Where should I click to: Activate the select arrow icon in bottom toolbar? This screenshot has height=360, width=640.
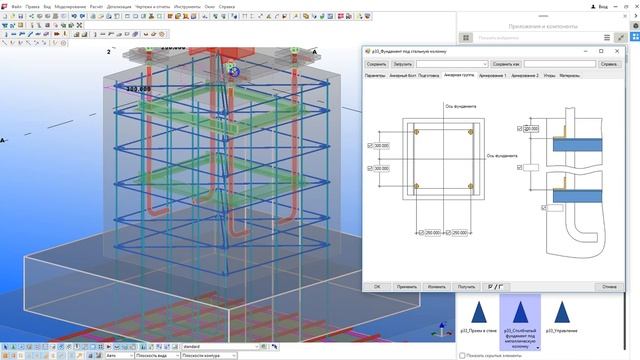(x=5, y=347)
